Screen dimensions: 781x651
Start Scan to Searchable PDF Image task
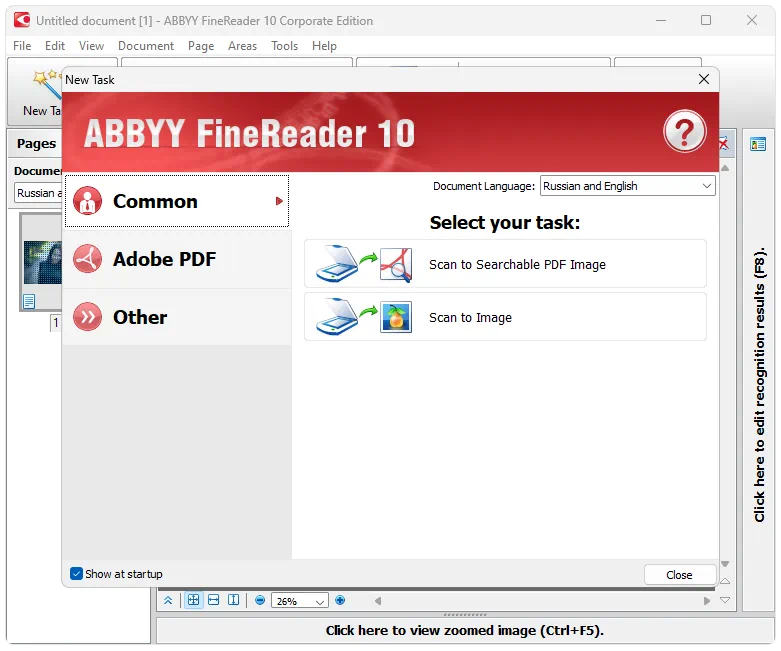(505, 264)
